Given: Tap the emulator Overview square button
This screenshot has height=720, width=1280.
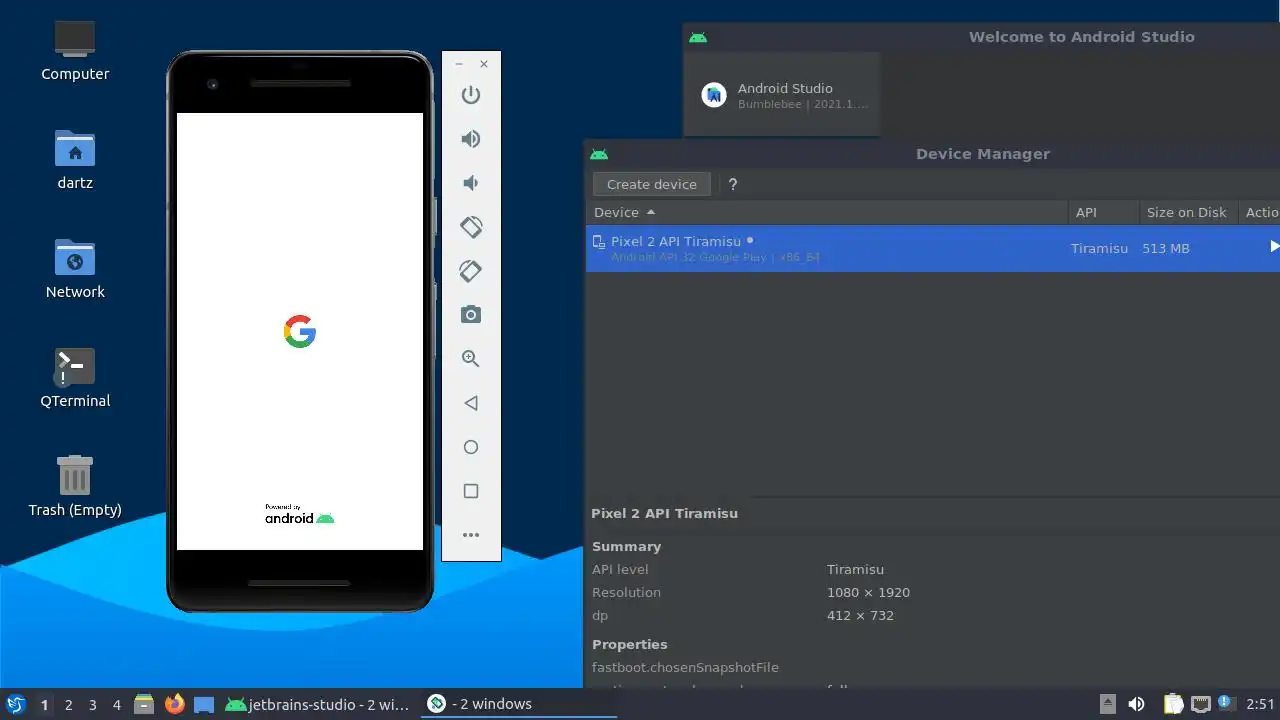Looking at the screenshot, I should (471, 491).
